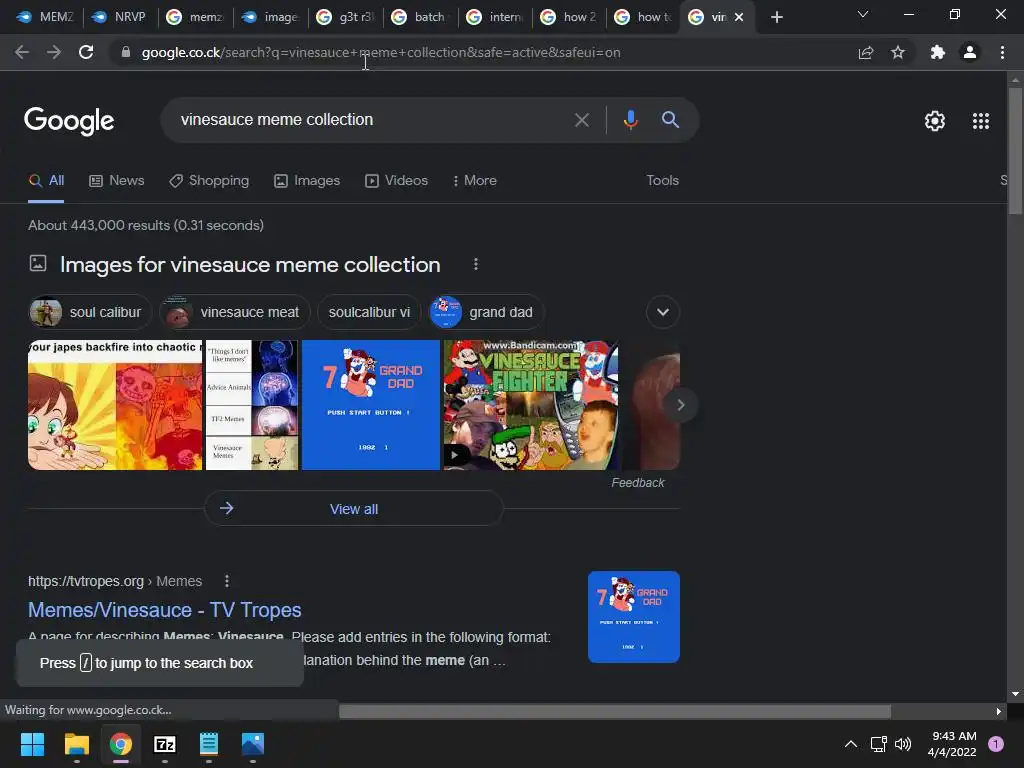Screen dimensions: 1024x768
Task: Open site info via the lock icon
Action: (x=126, y=52)
